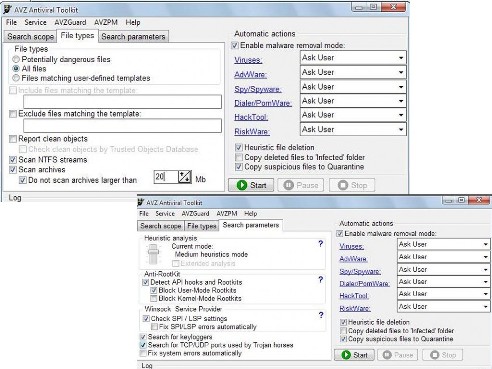Click Viruses link in top window
Screen dimensions: 492x369
pyautogui.click(x=248, y=60)
